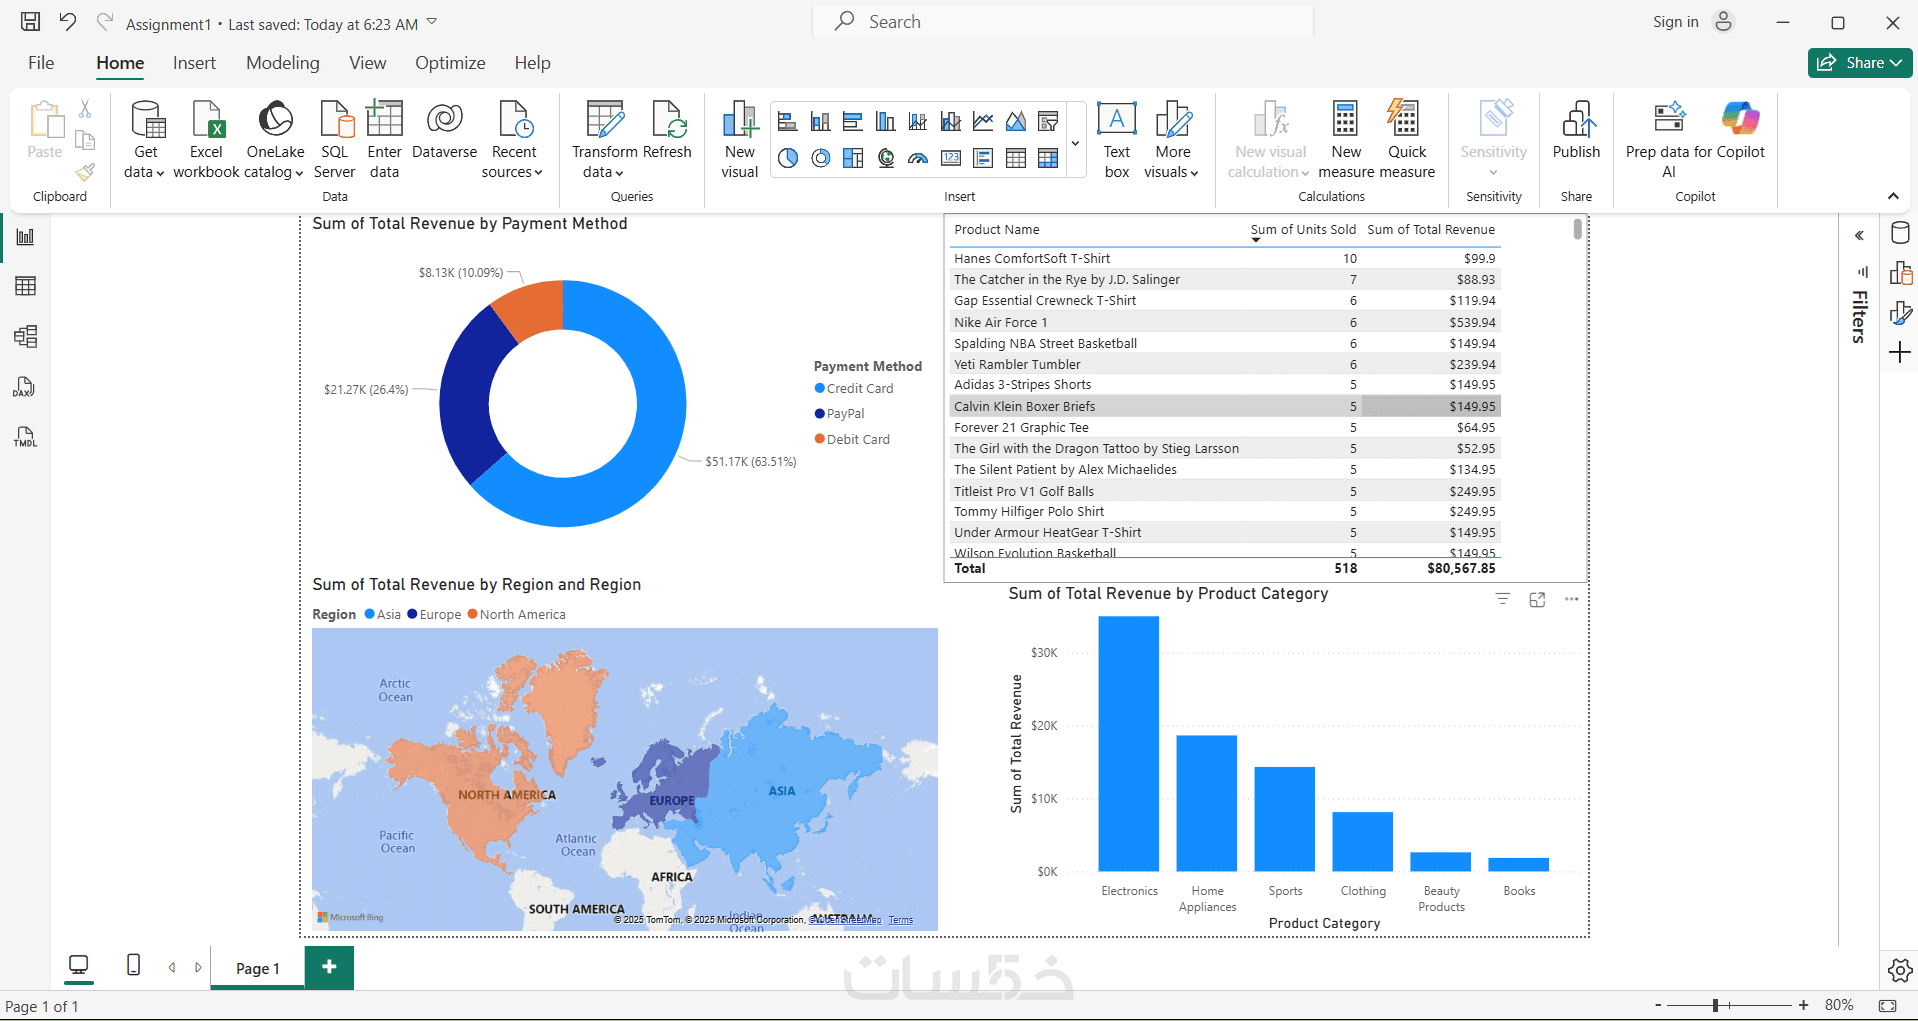This screenshot has height=1021, width=1918.
Task: Toggle Europe in the Region map legend
Action: 434,615
